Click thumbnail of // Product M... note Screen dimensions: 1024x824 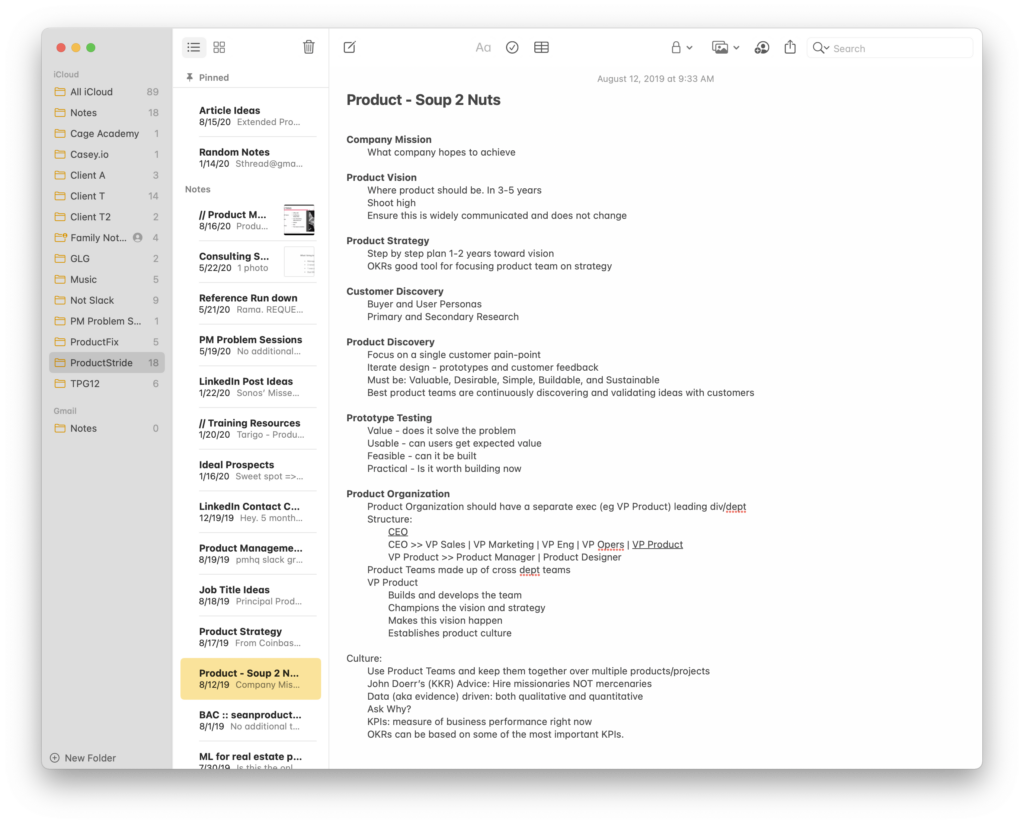pos(299,220)
